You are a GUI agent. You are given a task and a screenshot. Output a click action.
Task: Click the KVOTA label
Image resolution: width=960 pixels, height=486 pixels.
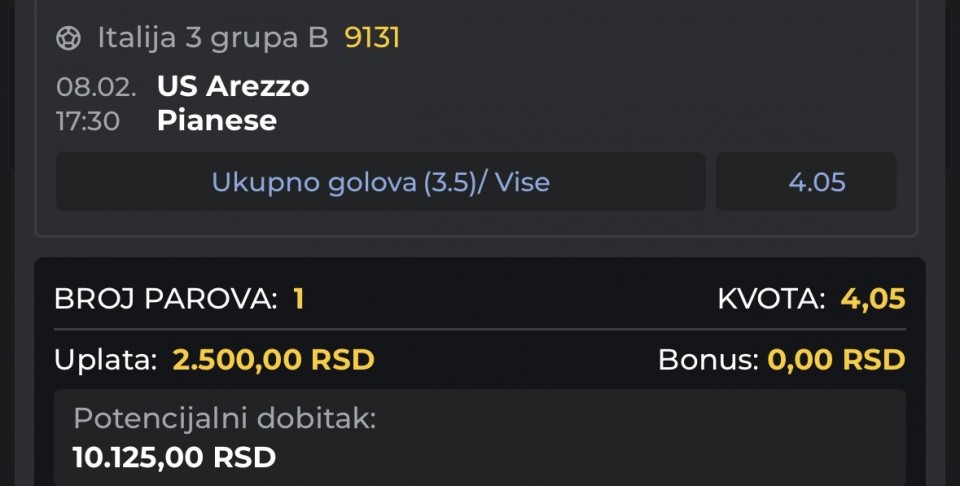(771, 299)
